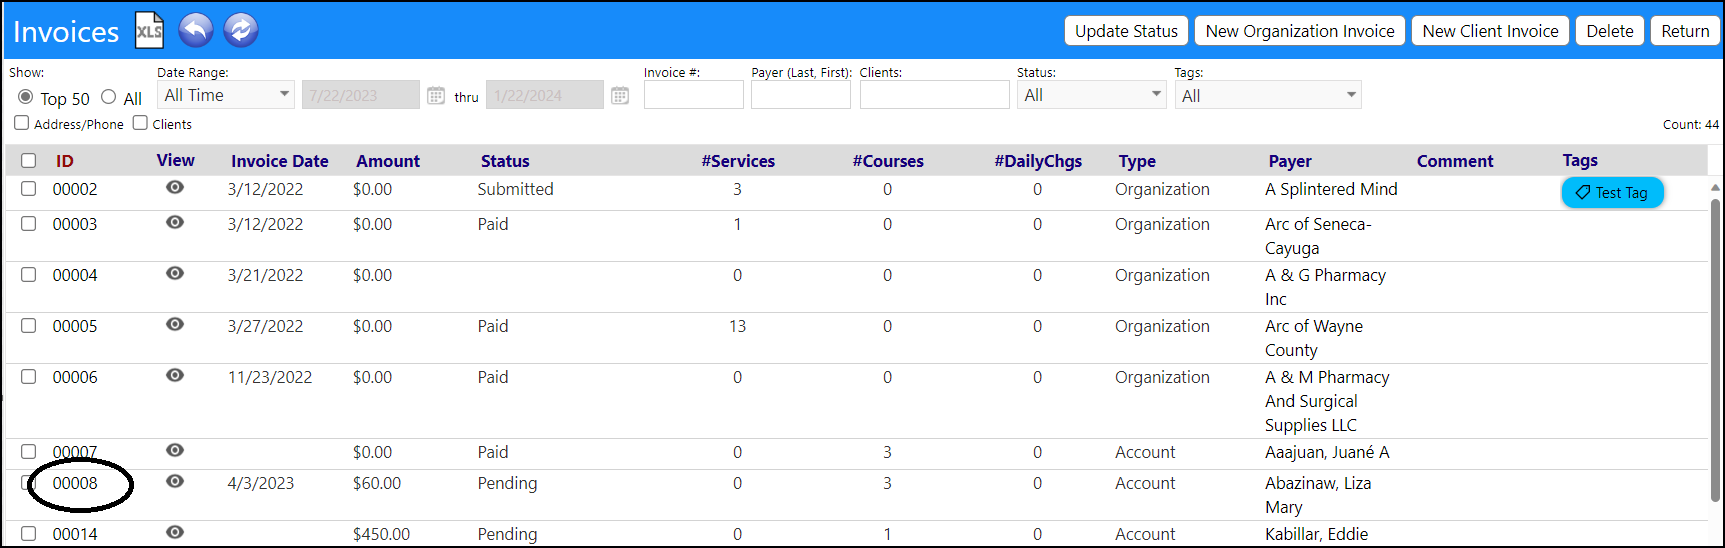Click the Invoice # input field

coord(694,95)
